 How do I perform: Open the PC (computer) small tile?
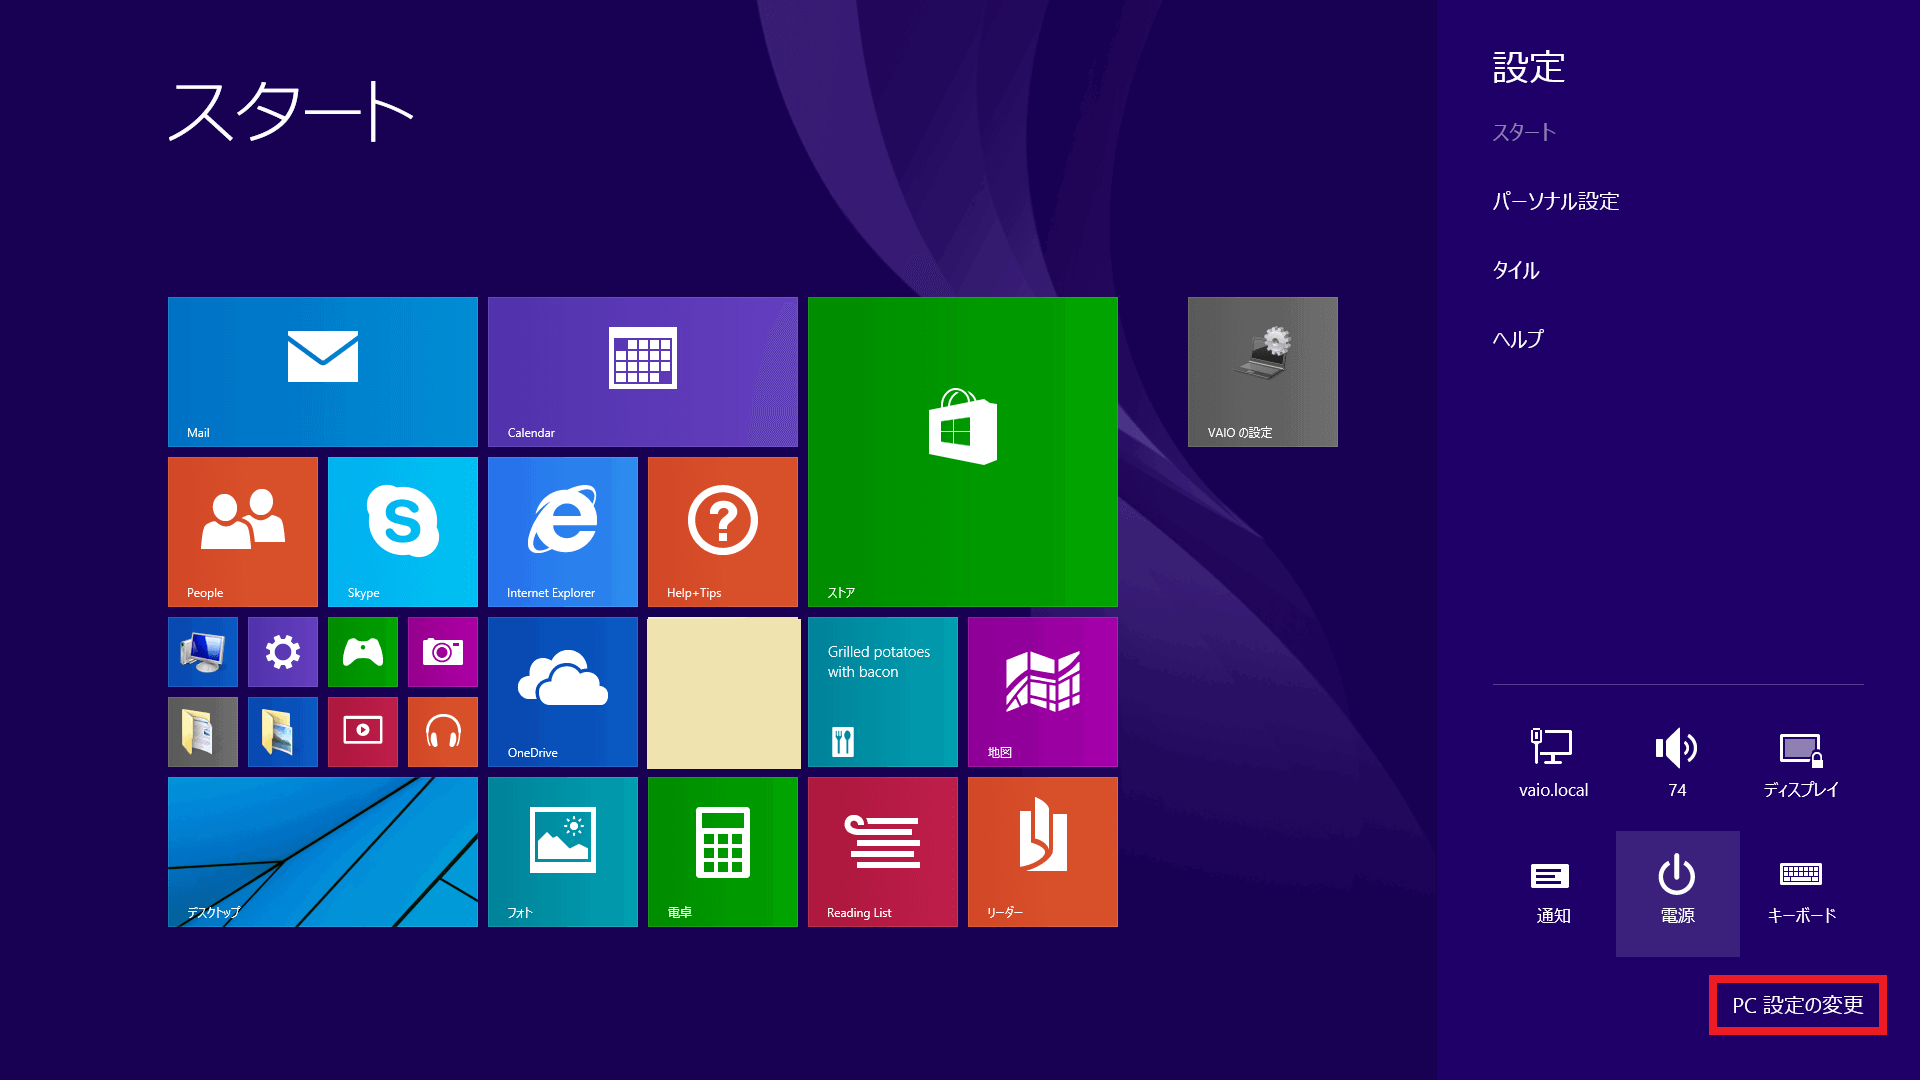coord(203,652)
